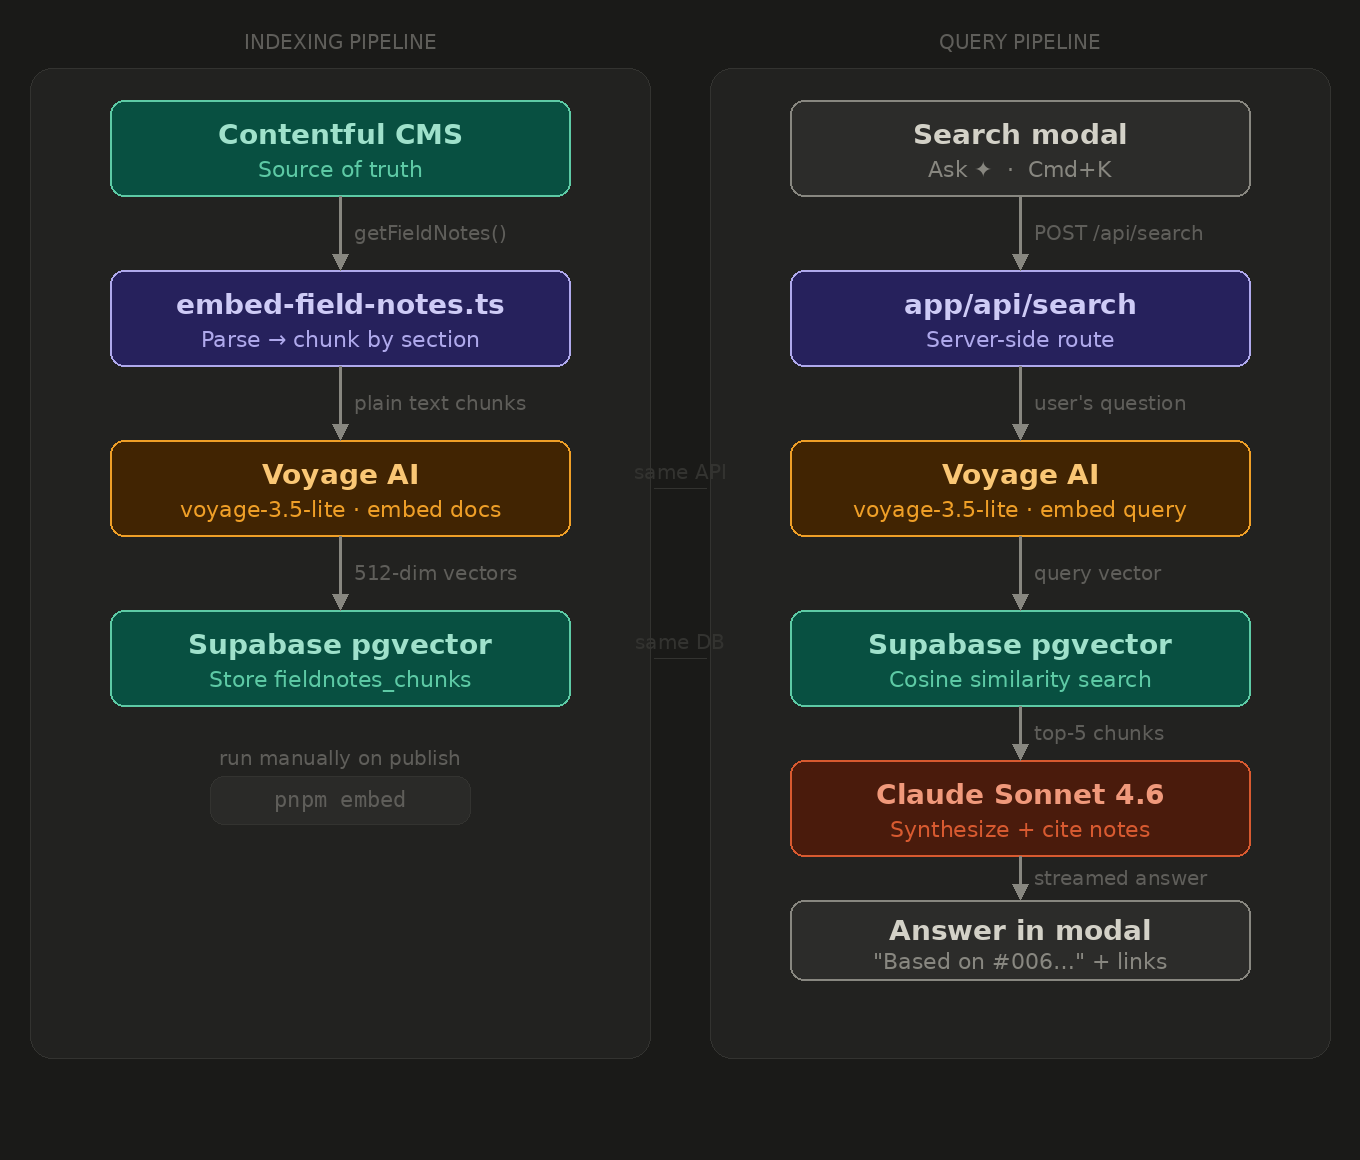The image size is (1360, 1160).
Task: Click the 512-dim vectors label
Action: (x=436, y=573)
